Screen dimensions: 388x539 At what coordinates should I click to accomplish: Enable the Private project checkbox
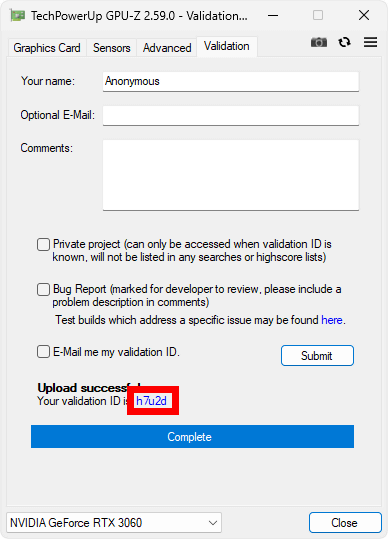[x=43, y=244]
